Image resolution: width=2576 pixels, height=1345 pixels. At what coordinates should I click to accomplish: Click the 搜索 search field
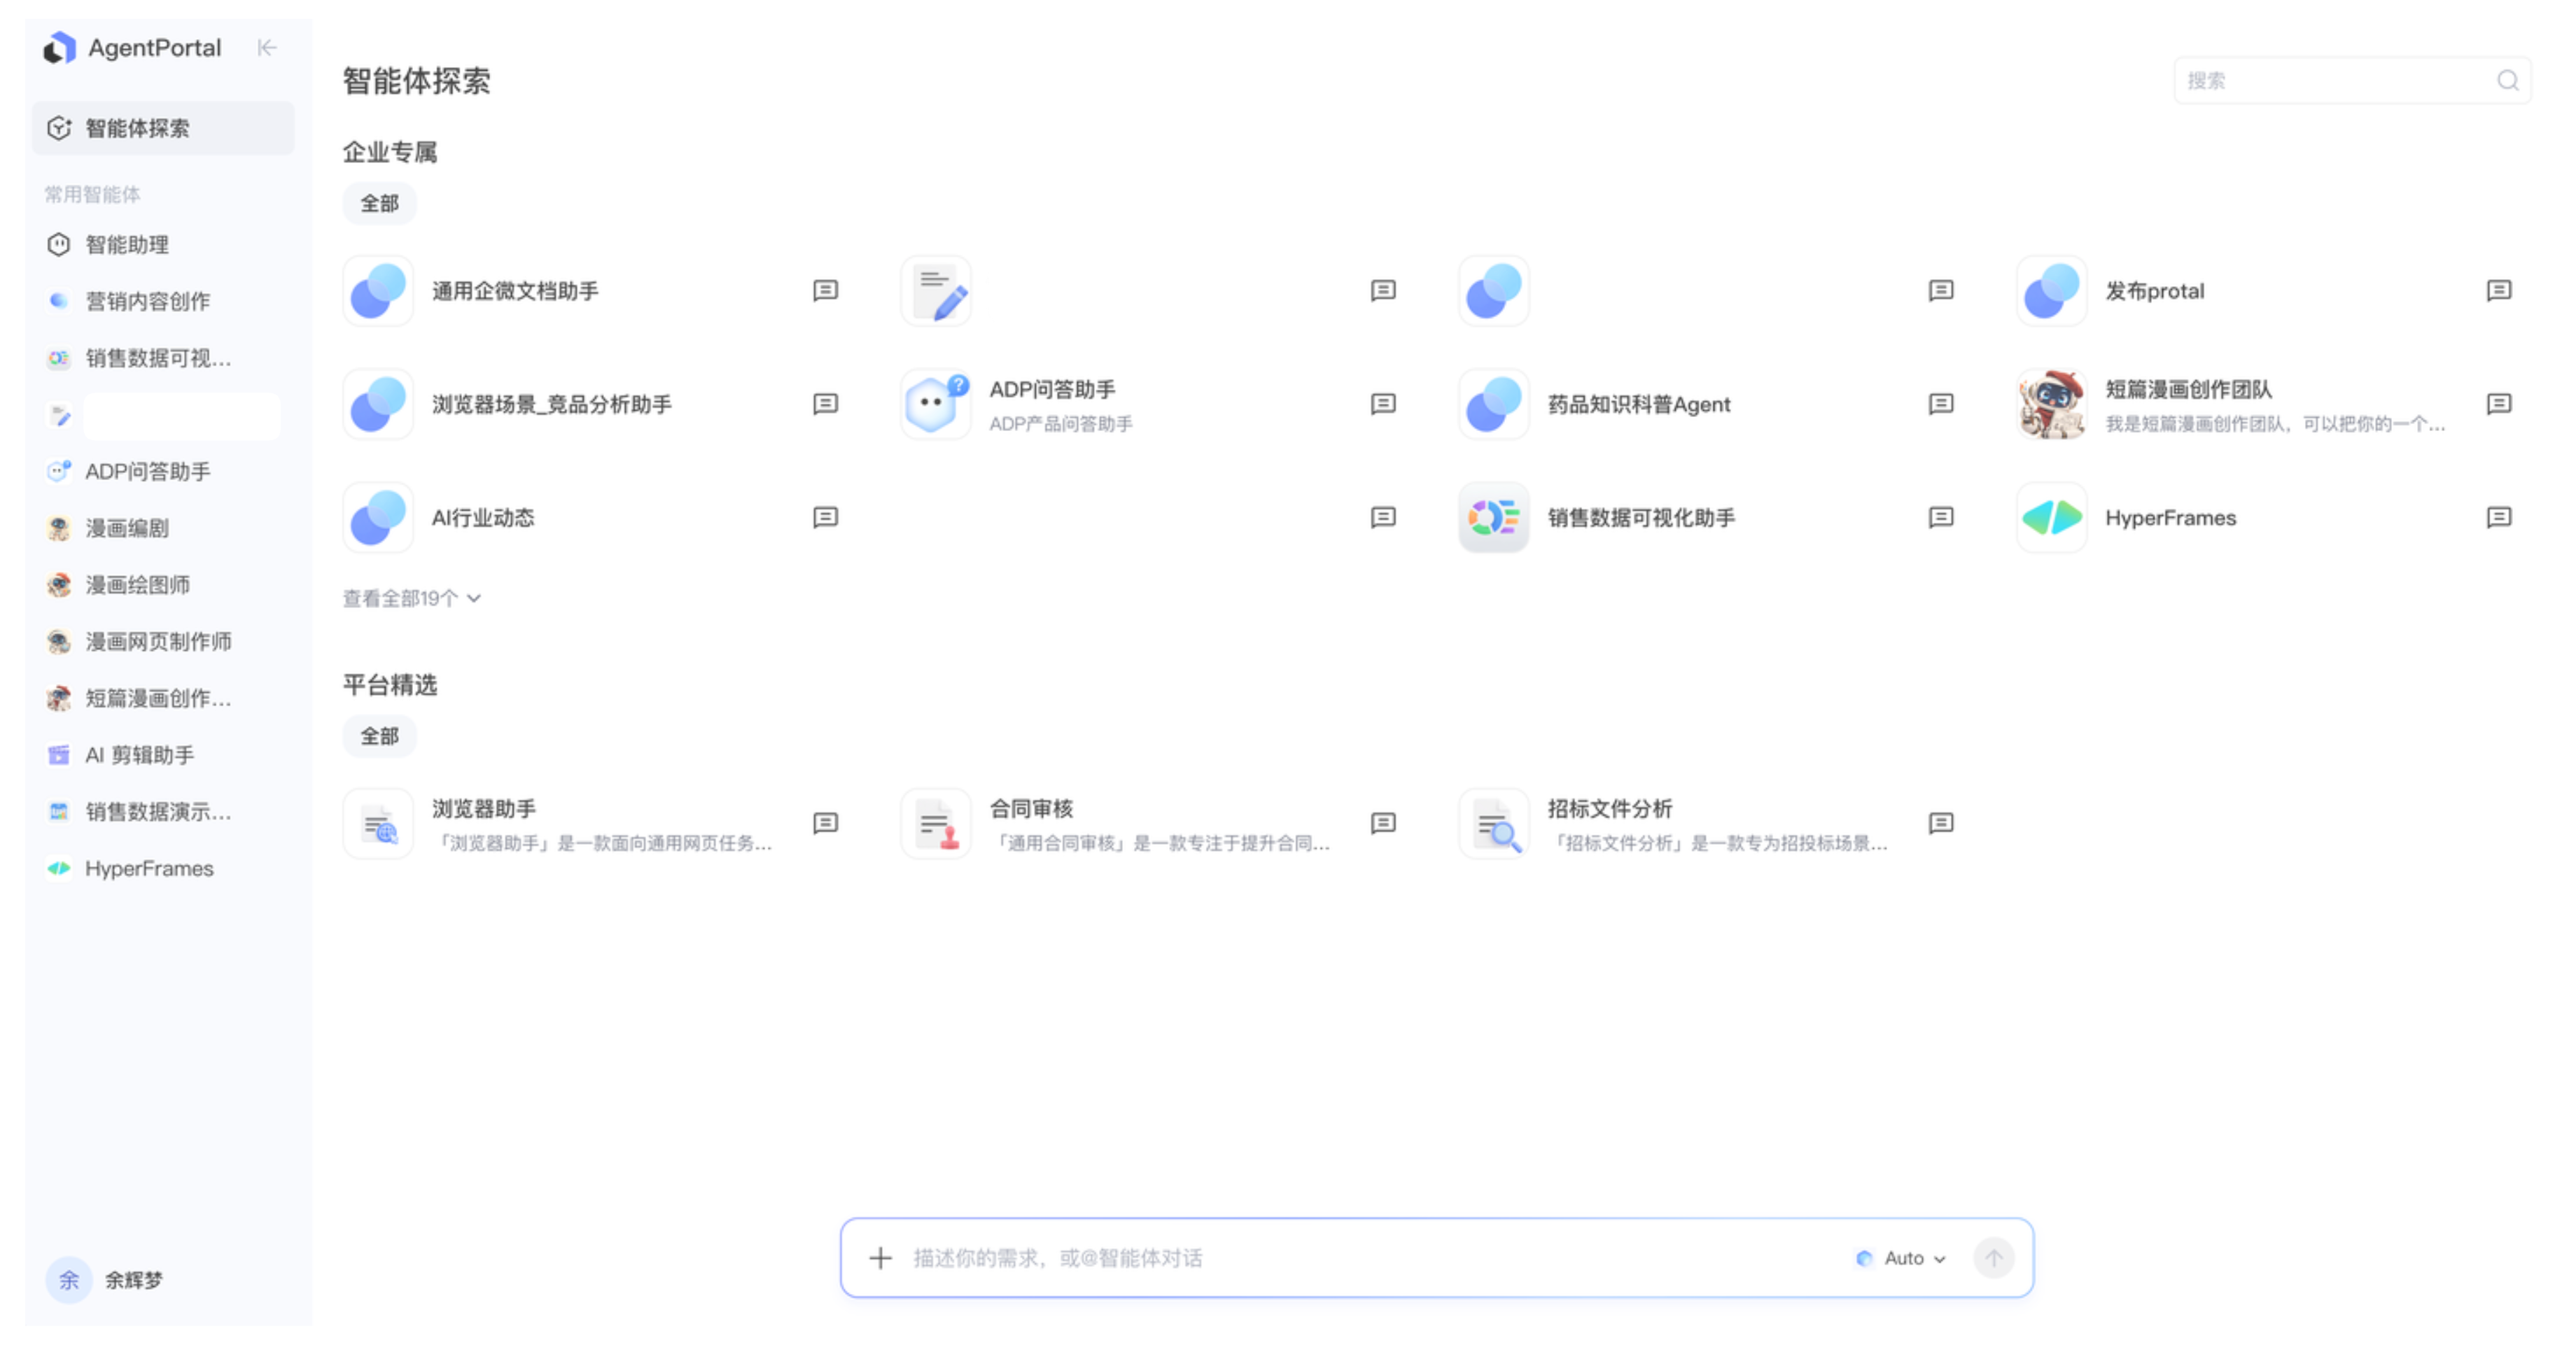pyautogui.click(x=2351, y=80)
